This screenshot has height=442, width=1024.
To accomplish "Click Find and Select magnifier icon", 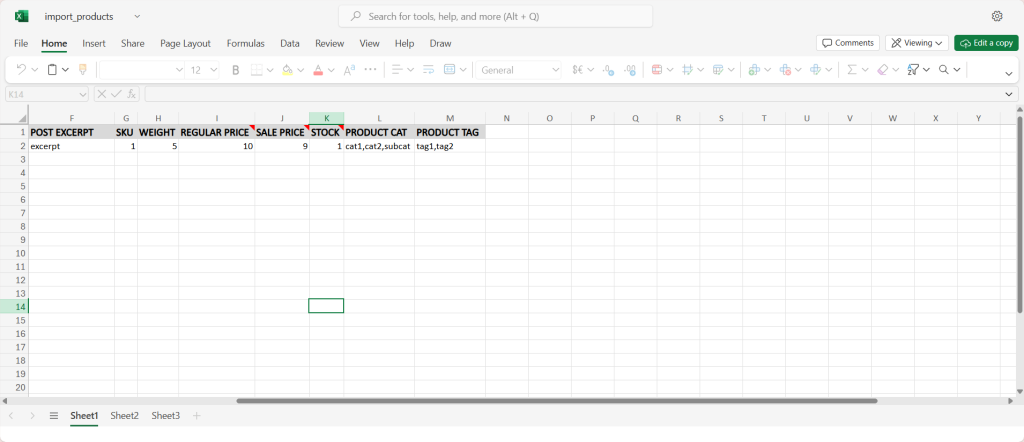I will tap(944, 70).
